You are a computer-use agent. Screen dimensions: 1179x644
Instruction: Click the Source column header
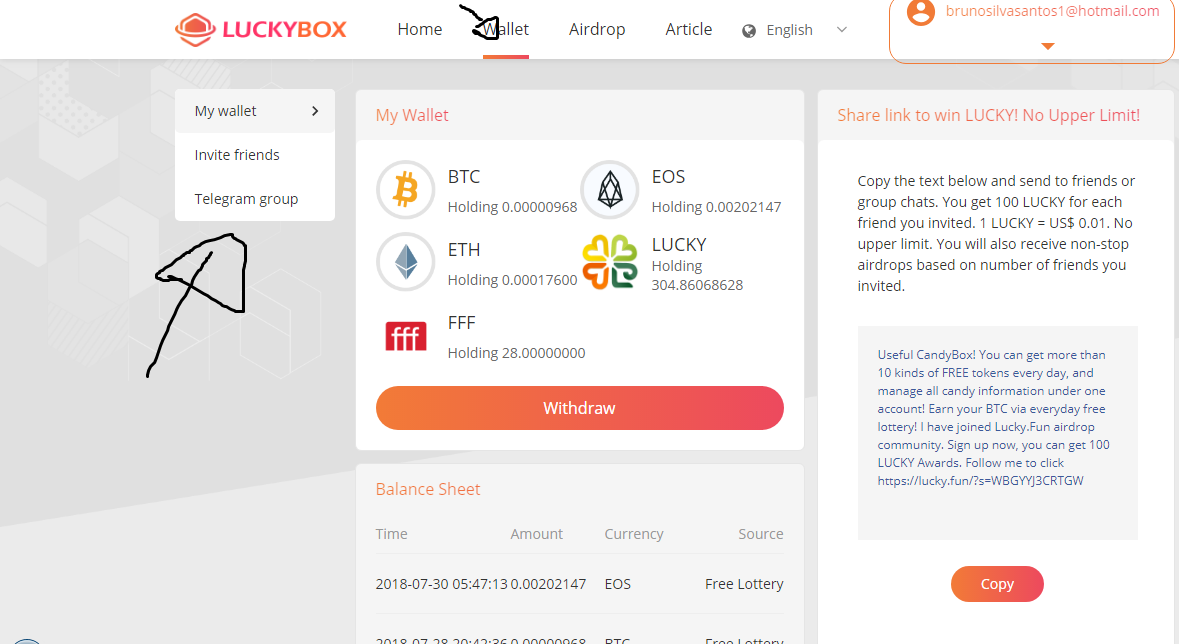(761, 534)
